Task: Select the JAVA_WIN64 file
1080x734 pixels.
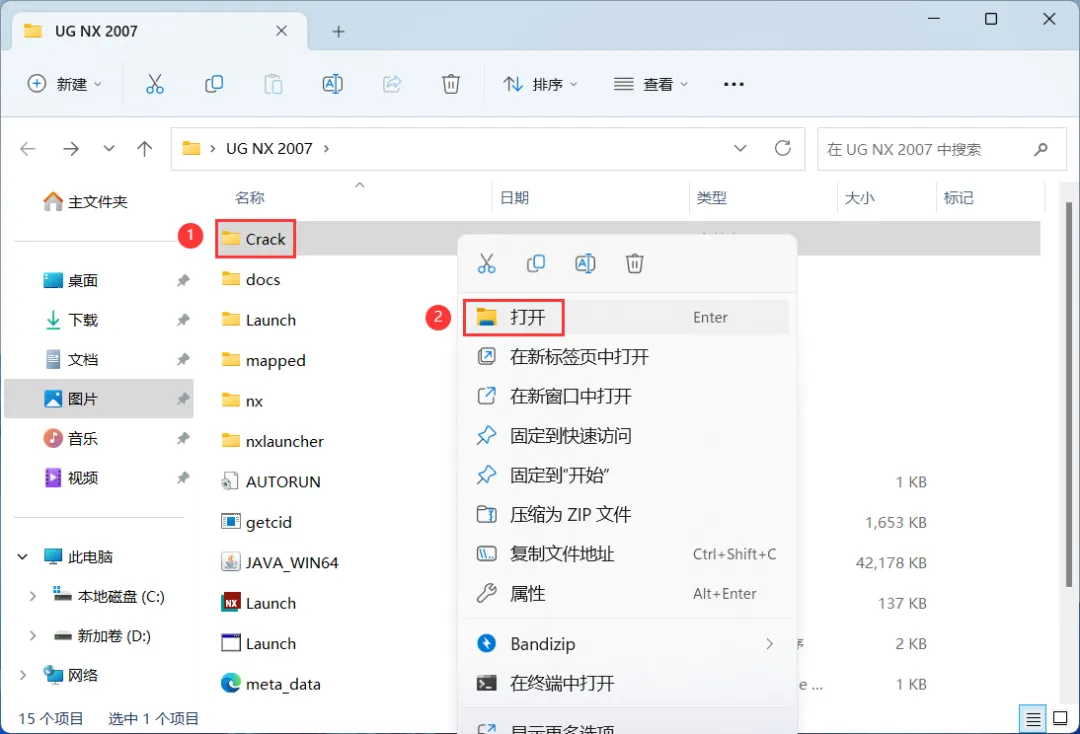Action: [280, 563]
